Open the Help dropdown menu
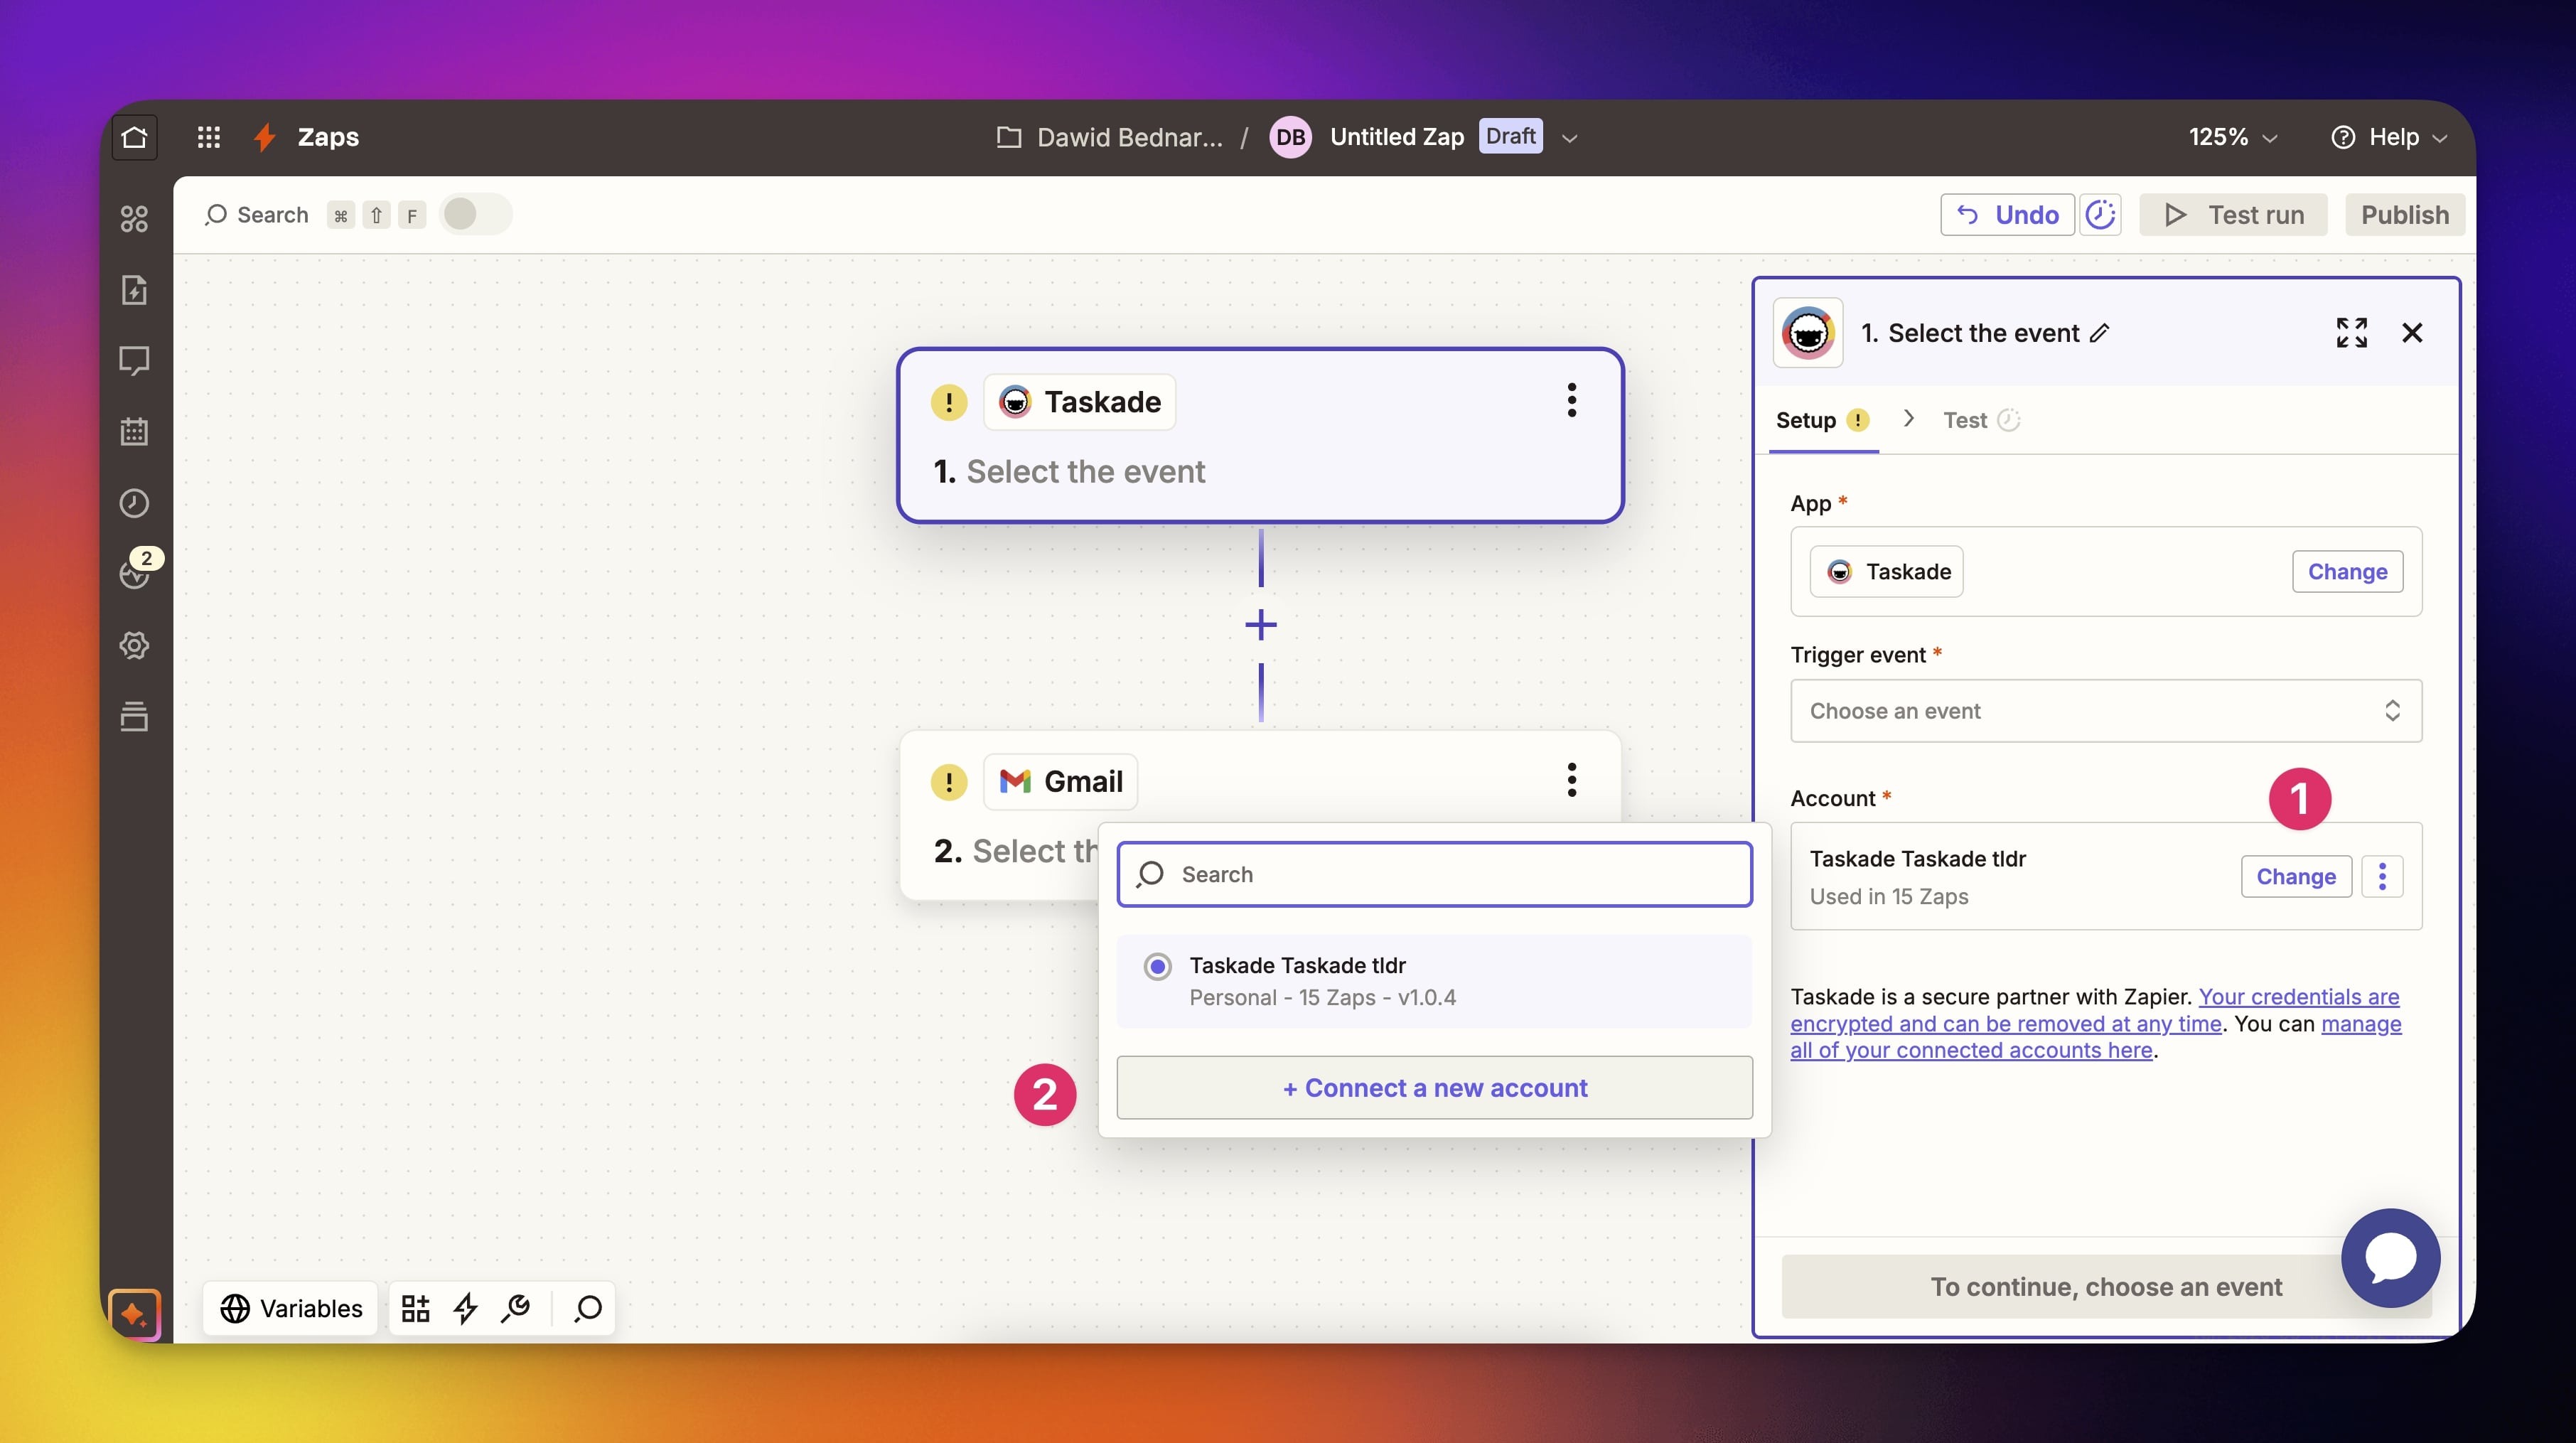 [2389, 137]
